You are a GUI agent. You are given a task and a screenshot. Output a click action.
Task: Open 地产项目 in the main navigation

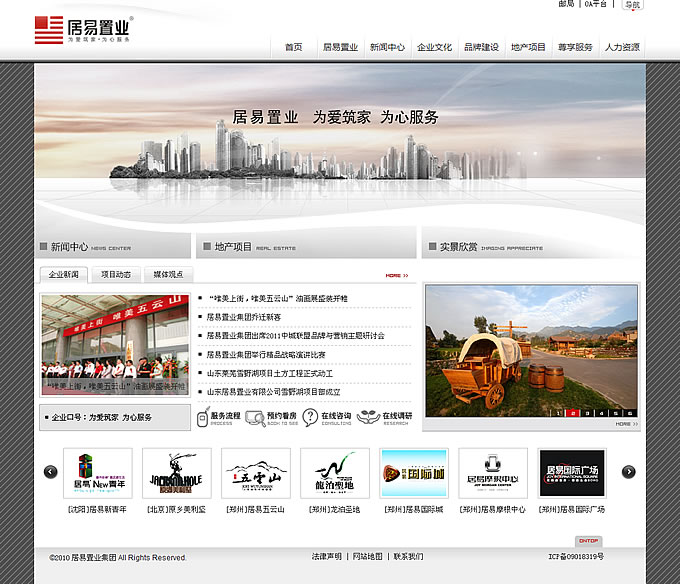(528, 47)
